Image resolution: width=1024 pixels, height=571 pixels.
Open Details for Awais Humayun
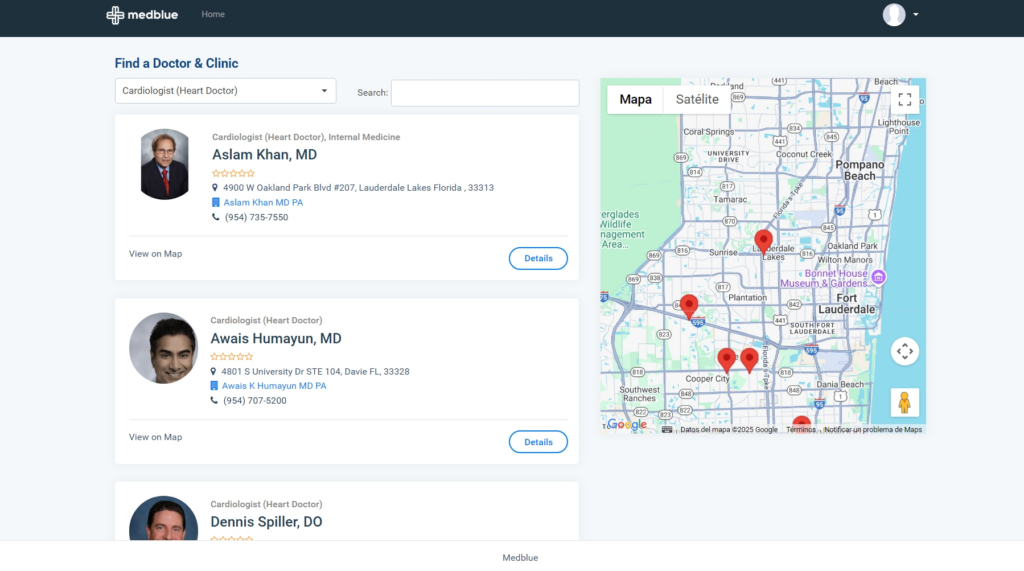[538, 442]
